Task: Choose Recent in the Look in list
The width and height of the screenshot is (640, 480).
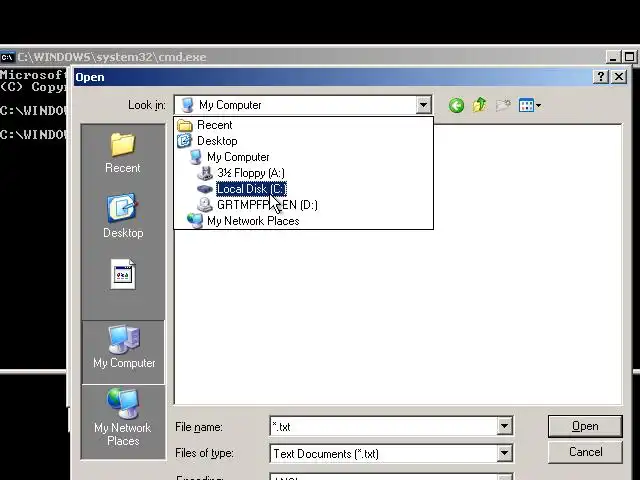Action: click(214, 125)
